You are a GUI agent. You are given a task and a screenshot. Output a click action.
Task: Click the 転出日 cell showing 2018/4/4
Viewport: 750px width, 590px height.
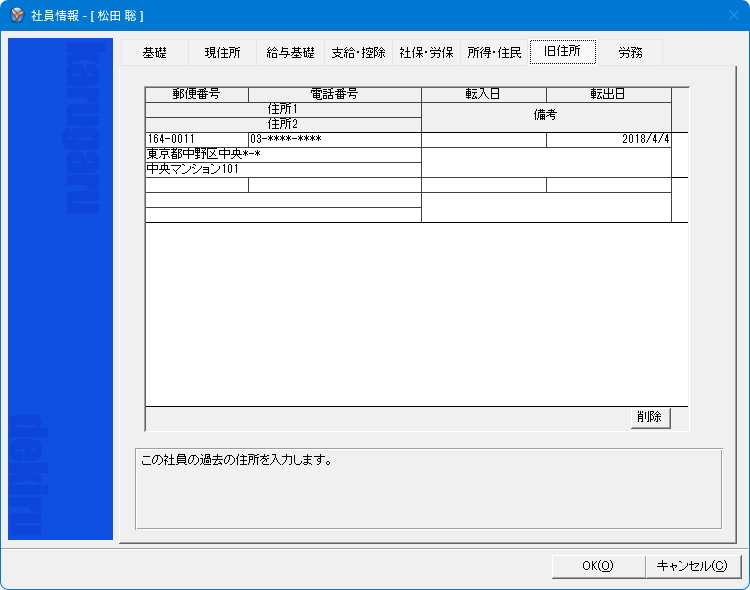[x=608, y=140]
